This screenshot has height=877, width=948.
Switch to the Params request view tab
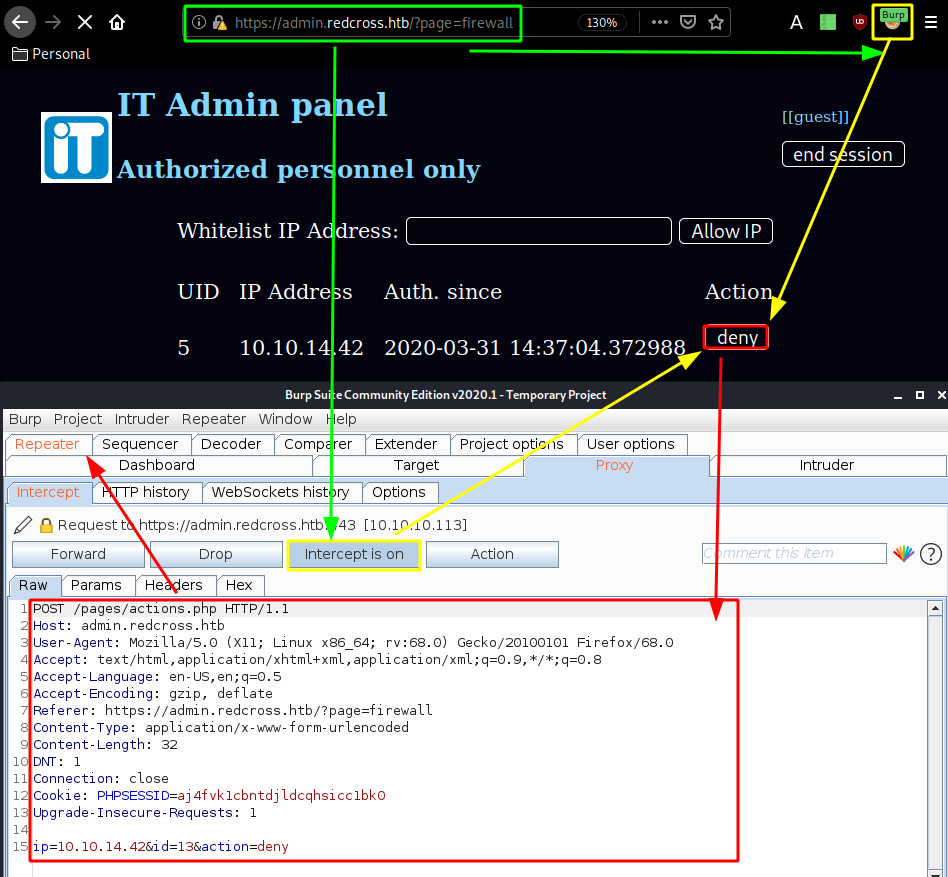(x=96, y=585)
